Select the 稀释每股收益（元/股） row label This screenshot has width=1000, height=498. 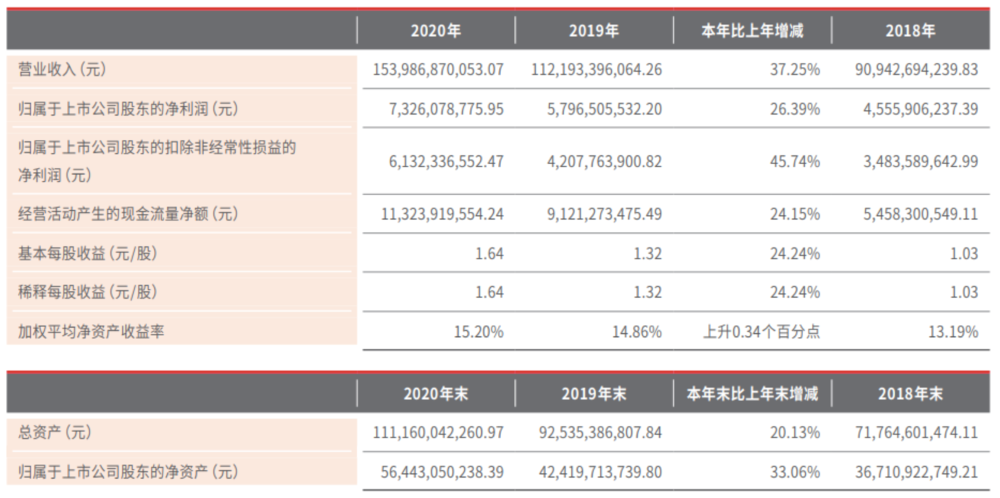point(87,292)
